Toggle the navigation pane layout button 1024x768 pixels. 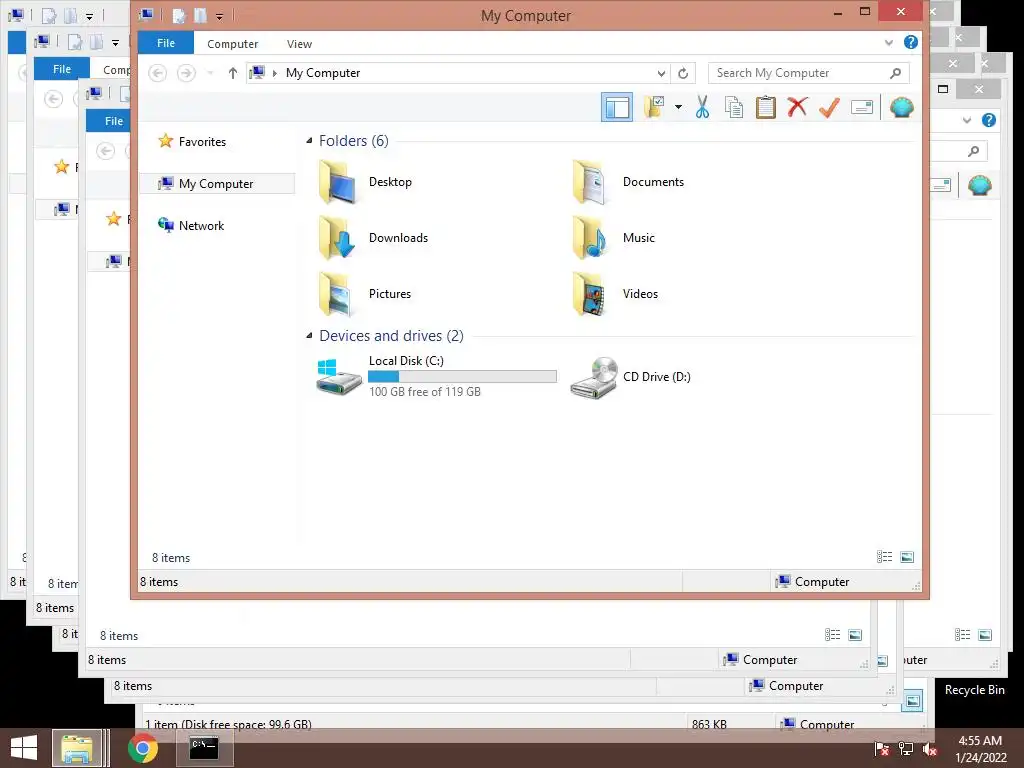(x=616, y=108)
